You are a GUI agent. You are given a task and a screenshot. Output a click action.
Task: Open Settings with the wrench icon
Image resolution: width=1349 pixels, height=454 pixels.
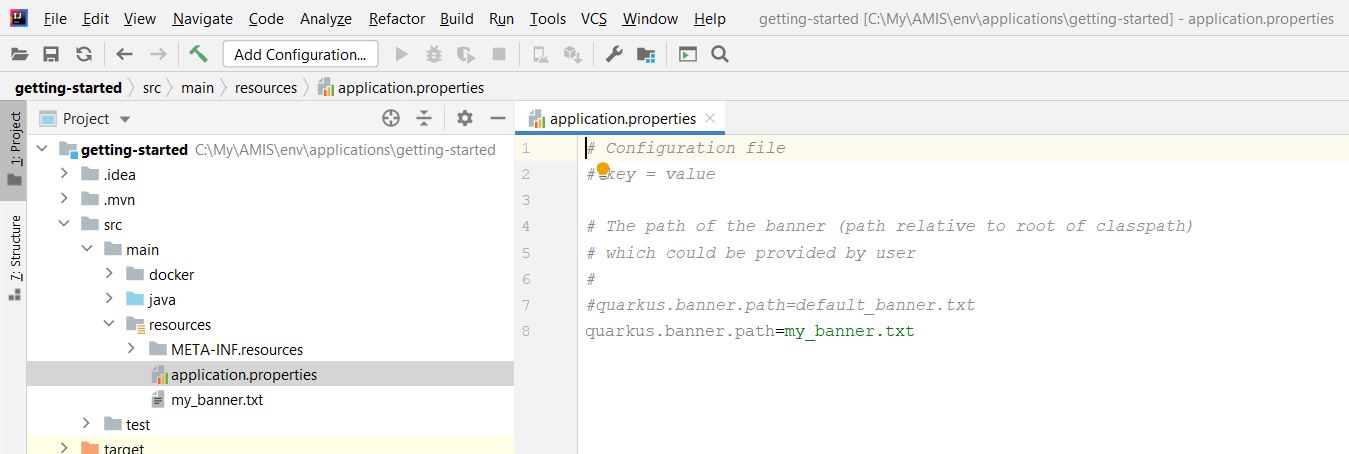point(614,54)
